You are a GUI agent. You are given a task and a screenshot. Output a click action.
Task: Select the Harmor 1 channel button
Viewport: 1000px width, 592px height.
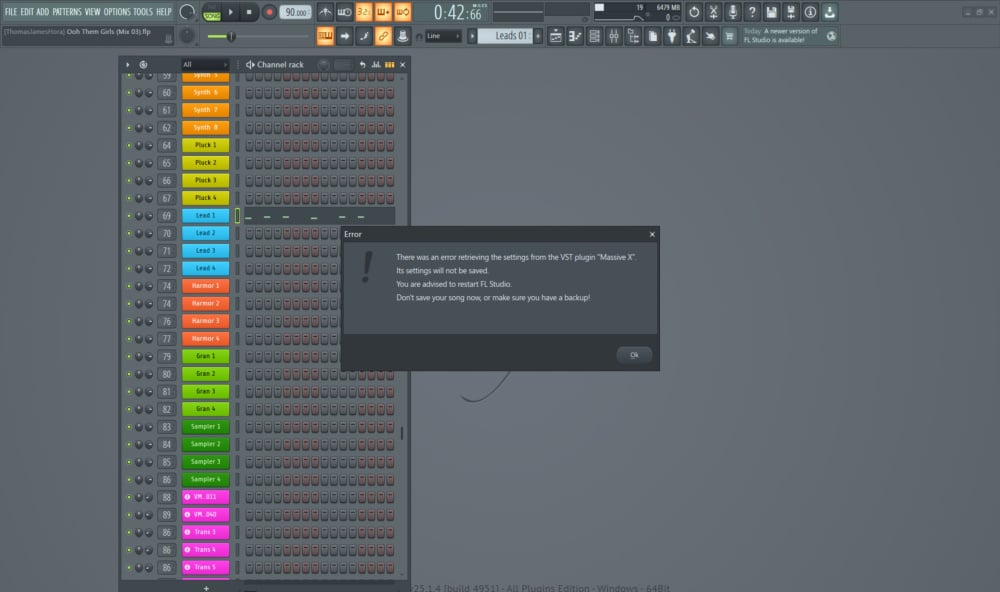click(x=205, y=286)
